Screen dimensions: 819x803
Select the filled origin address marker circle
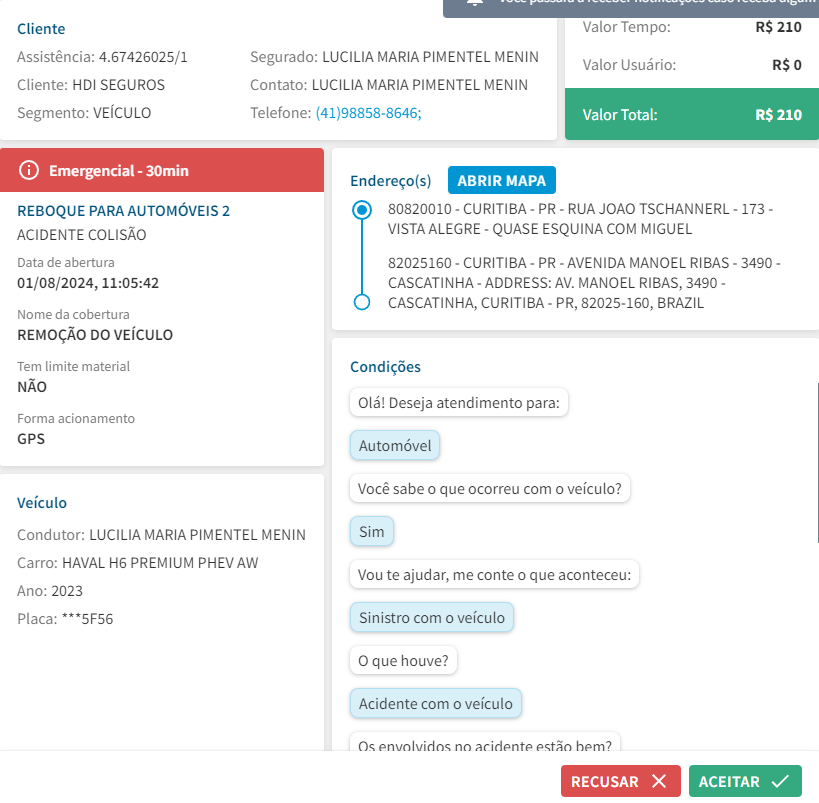pyautogui.click(x=362, y=211)
